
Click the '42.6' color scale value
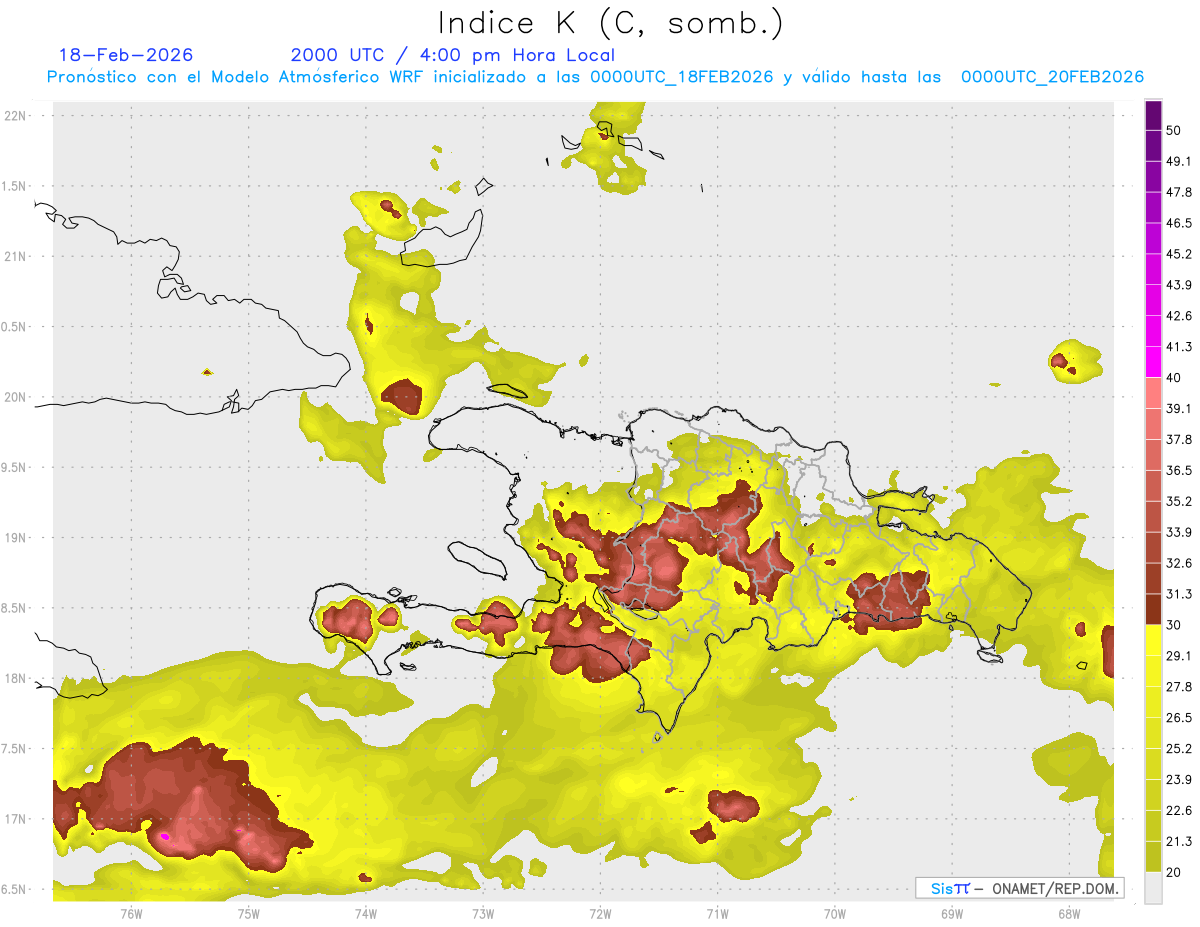tap(1179, 316)
